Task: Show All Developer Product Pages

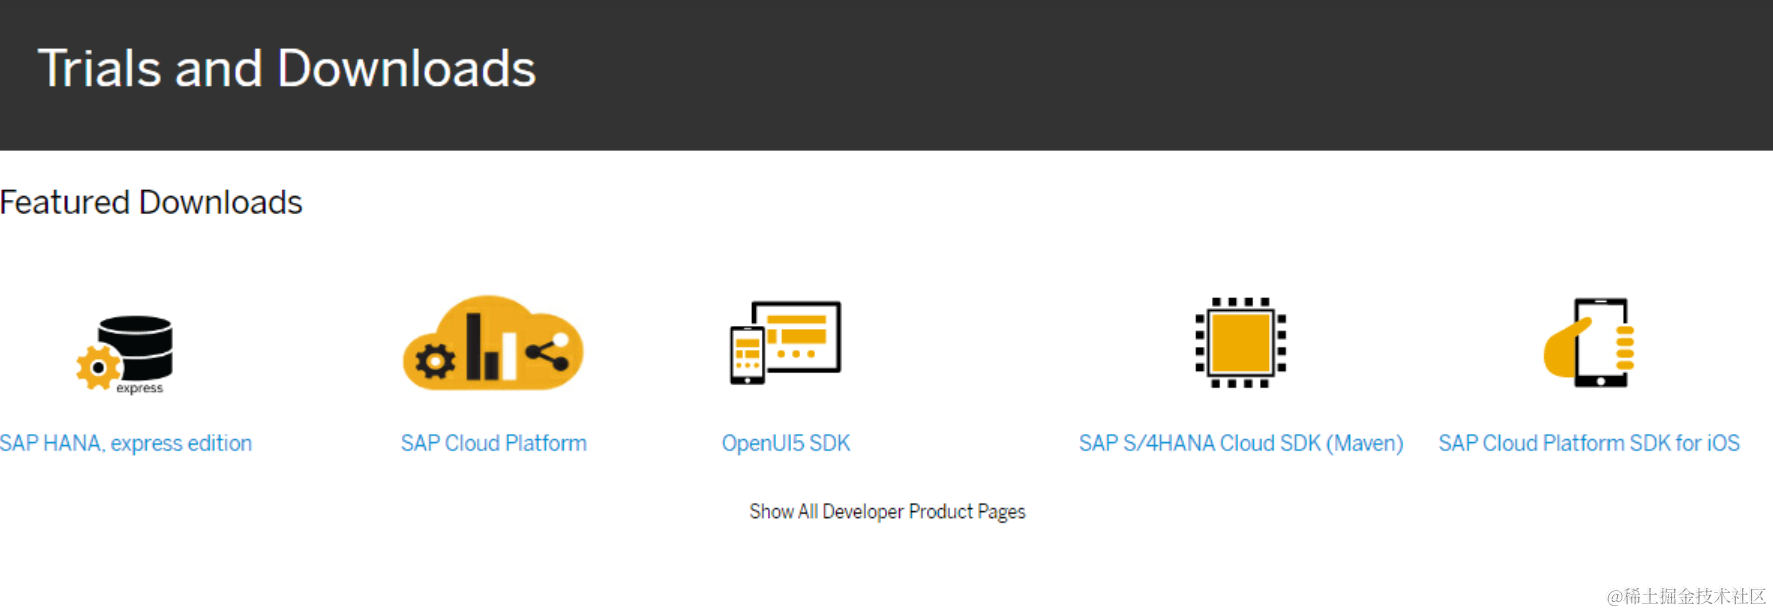Action: pos(888,512)
